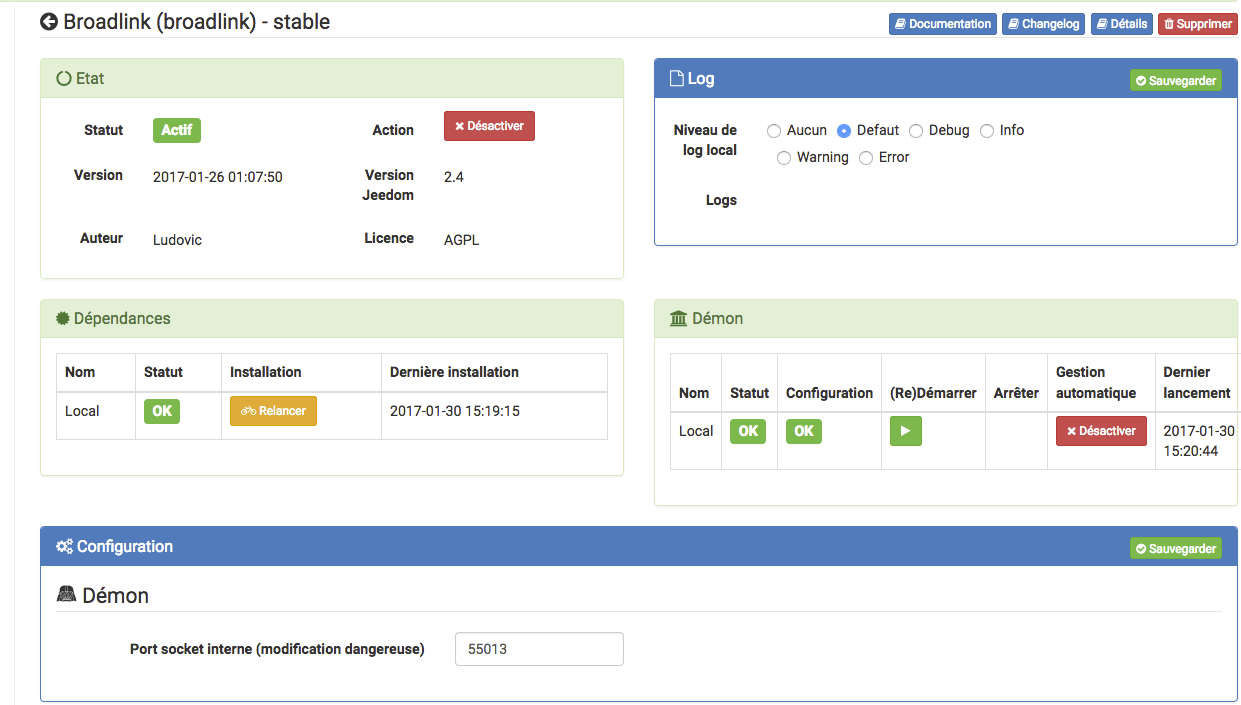The image size is (1241, 705).
Task: Click the Installation column header
Action: 266,372
